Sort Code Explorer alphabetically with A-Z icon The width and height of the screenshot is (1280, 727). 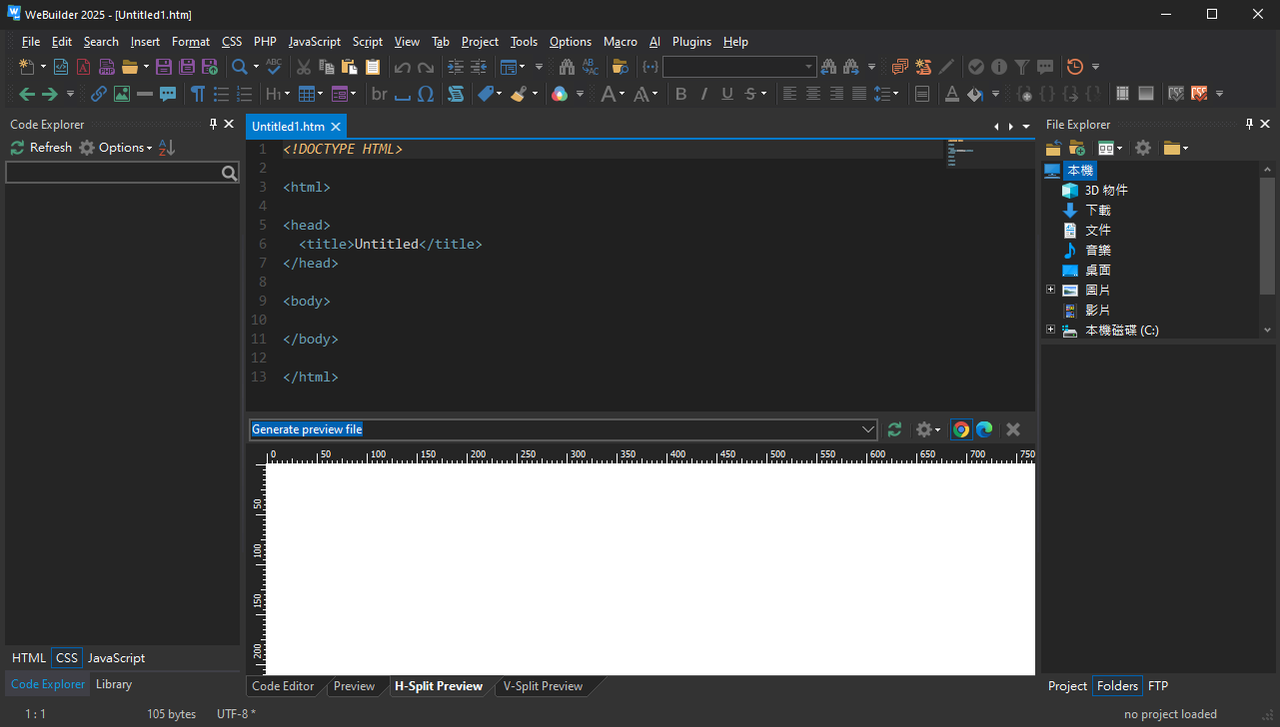click(x=167, y=147)
